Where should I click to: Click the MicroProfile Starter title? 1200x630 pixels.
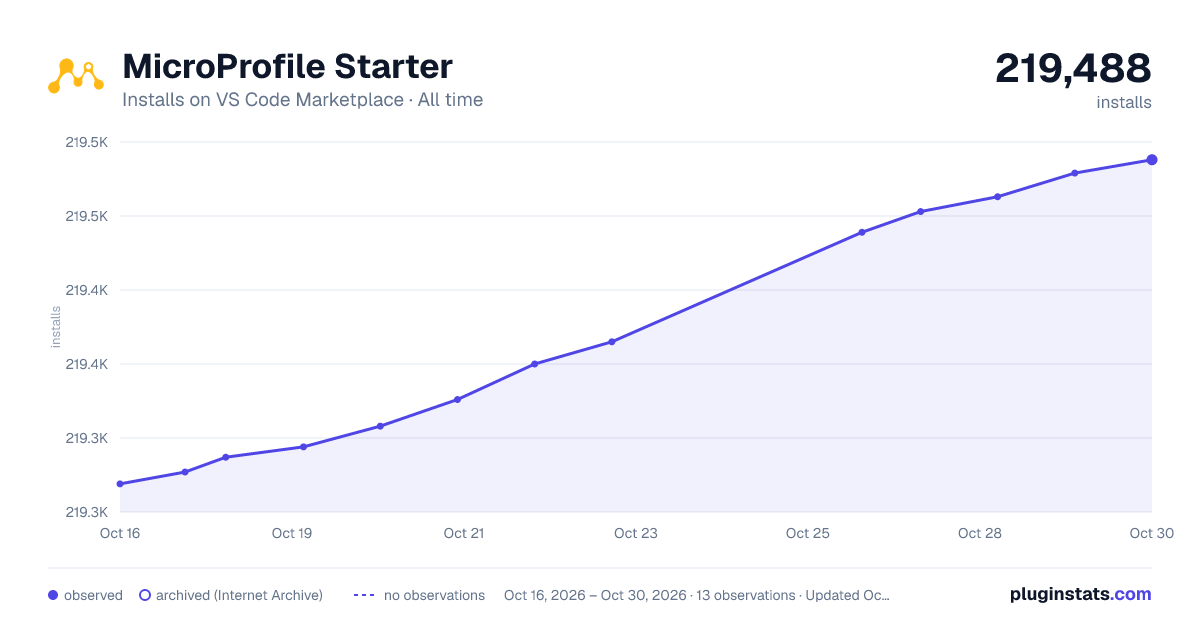(287, 66)
